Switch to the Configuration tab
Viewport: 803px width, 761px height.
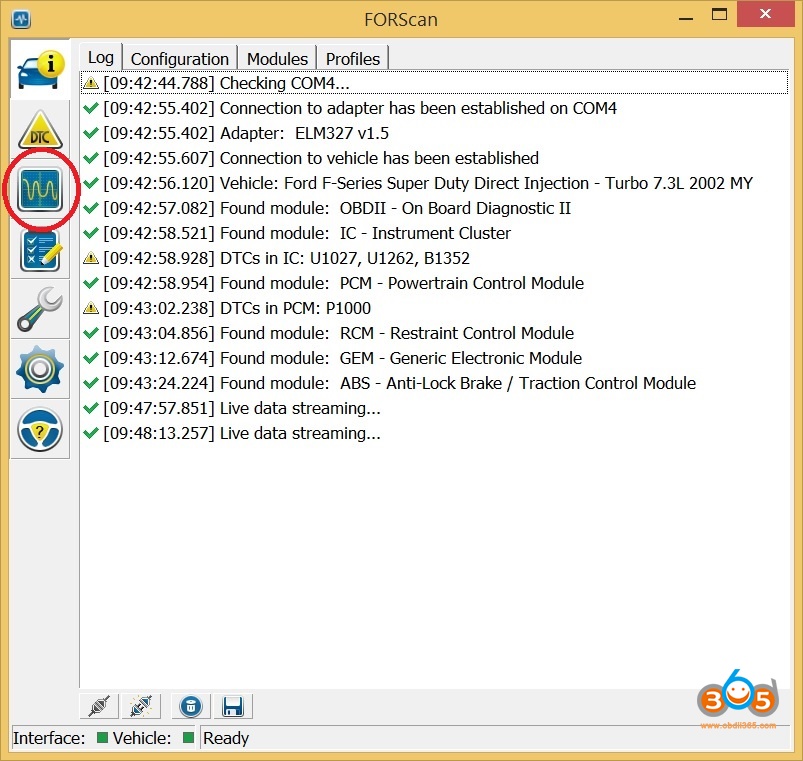point(180,59)
